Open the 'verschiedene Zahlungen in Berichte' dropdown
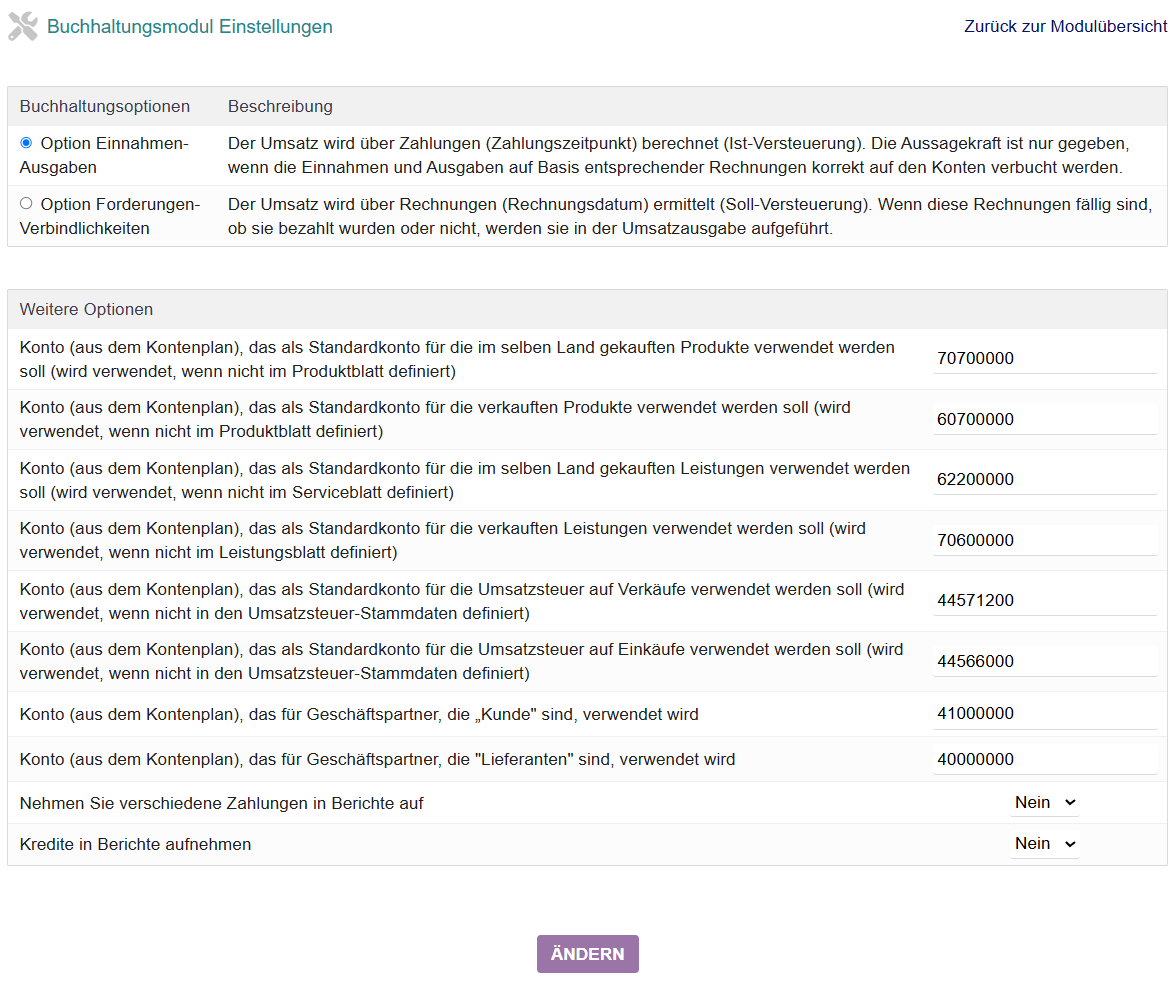This screenshot has width=1174, height=983. [x=1044, y=802]
